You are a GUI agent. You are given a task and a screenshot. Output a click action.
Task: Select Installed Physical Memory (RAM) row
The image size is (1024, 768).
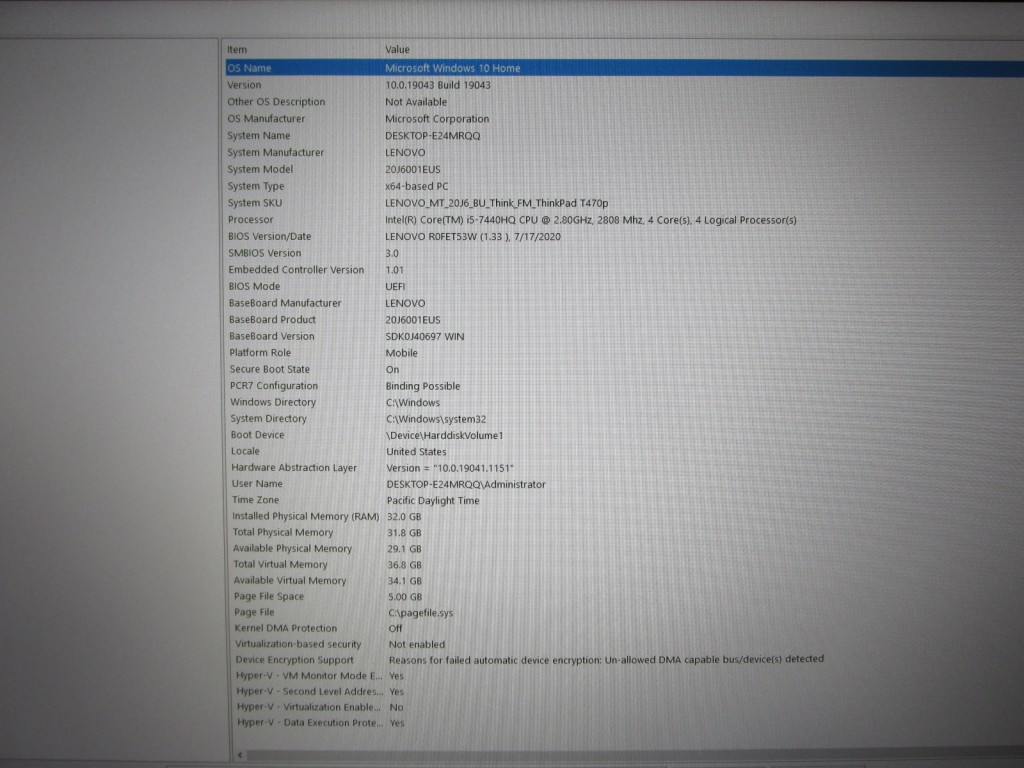coord(305,516)
